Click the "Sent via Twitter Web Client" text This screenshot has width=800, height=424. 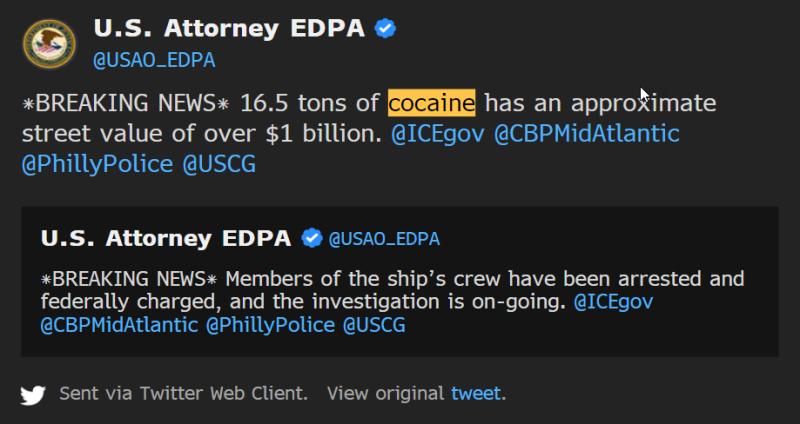point(182,393)
